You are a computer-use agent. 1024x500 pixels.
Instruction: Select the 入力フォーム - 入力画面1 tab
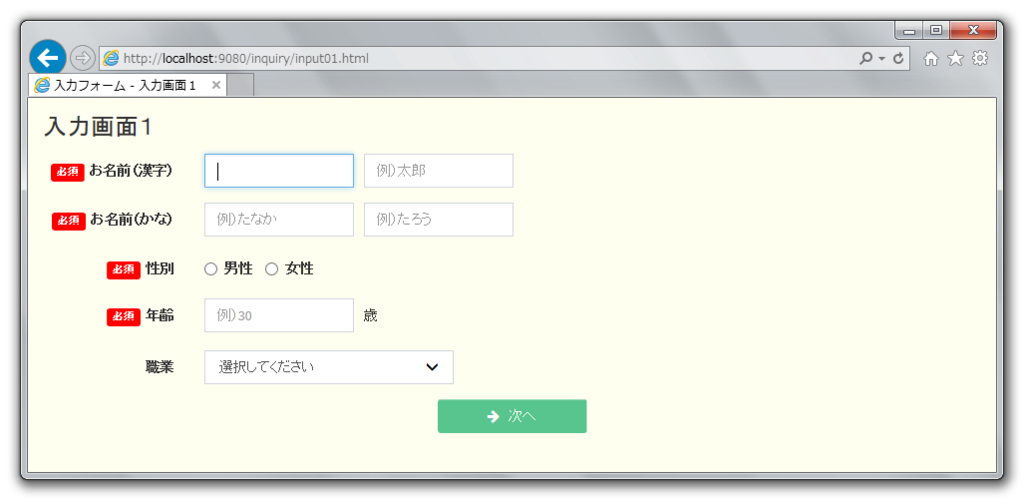tap(128, 86)
